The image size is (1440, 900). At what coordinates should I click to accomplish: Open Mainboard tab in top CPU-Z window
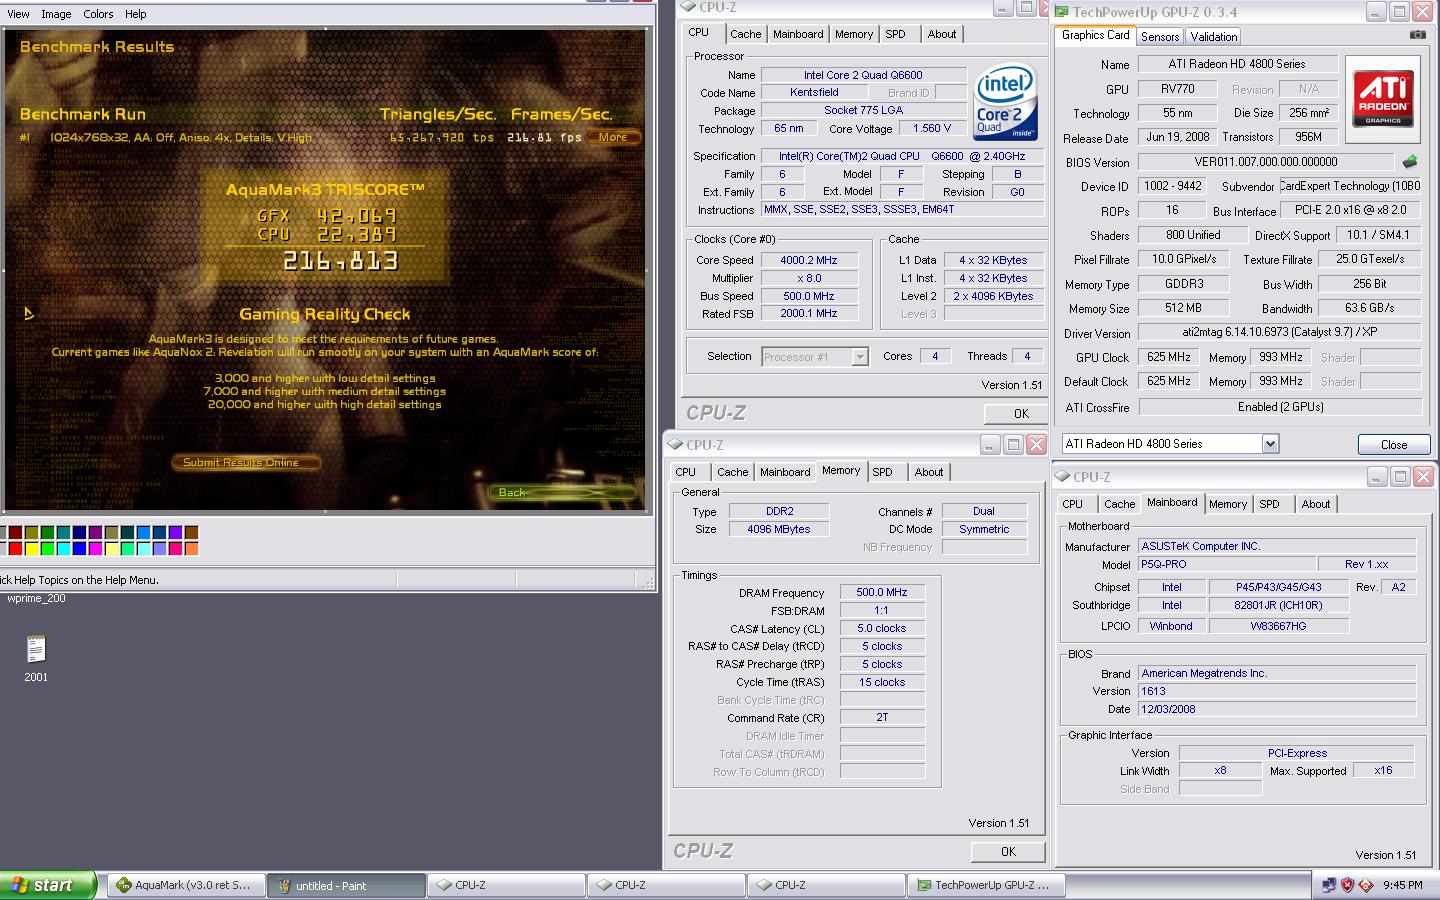coord(798,34)
